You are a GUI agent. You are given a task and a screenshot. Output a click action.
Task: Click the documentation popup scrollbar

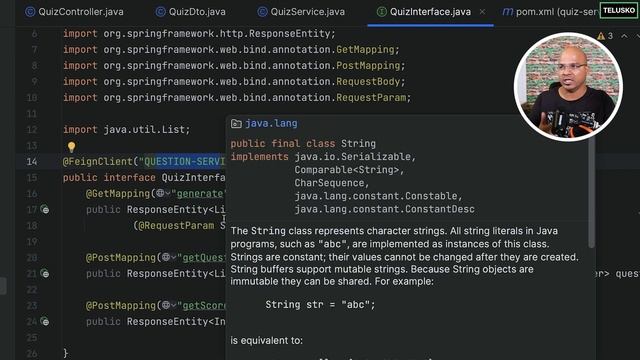click(x=591, y=192)
